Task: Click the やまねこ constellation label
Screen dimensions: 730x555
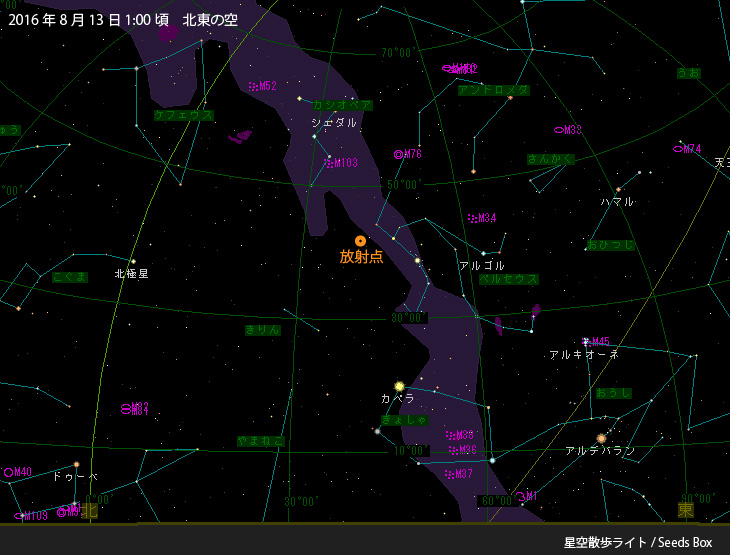Action: coord(261,441)
